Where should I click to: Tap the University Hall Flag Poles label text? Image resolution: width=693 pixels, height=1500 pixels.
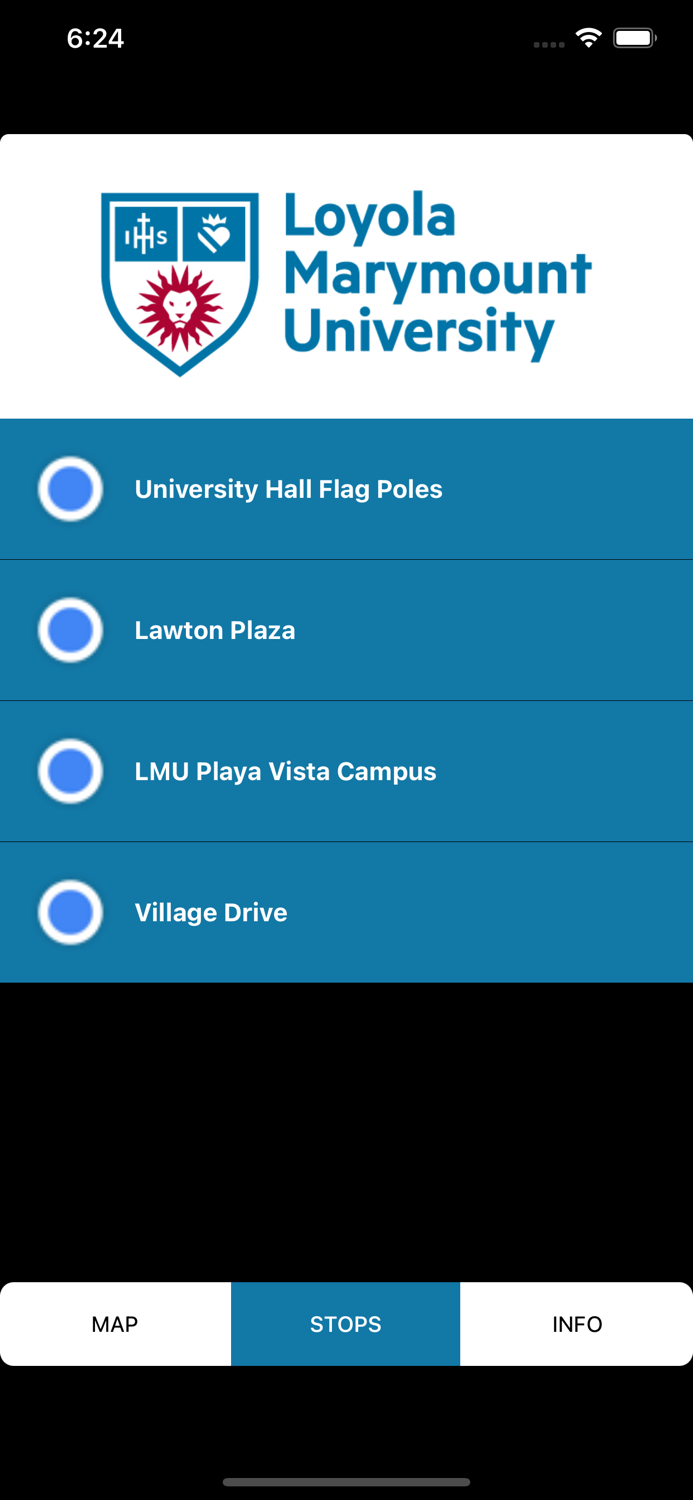click(x=288, y=489)
